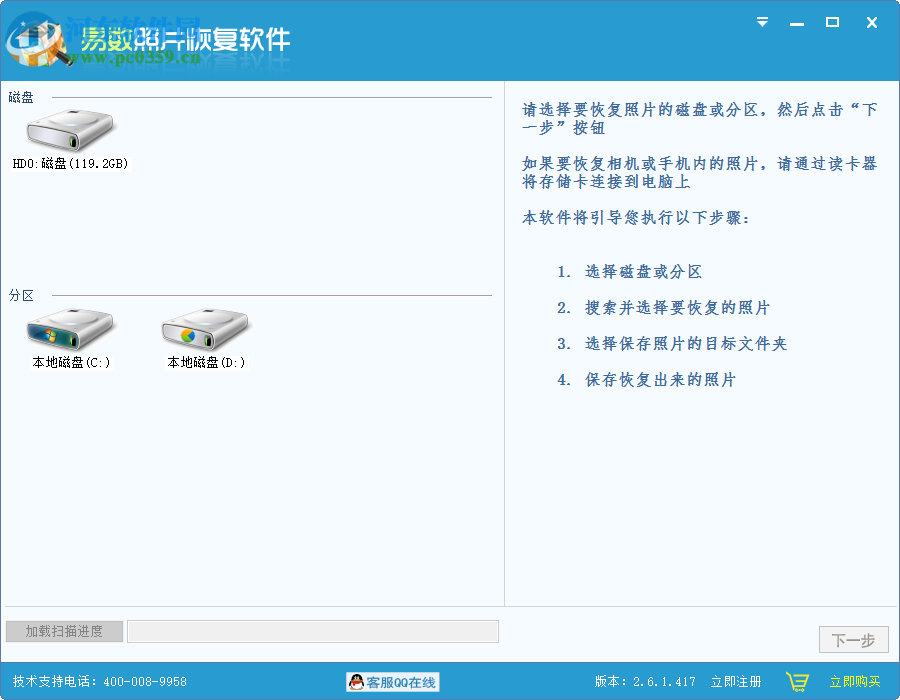
Task: Select the HD0 disk icon
Action: click(x=68, y=130)
